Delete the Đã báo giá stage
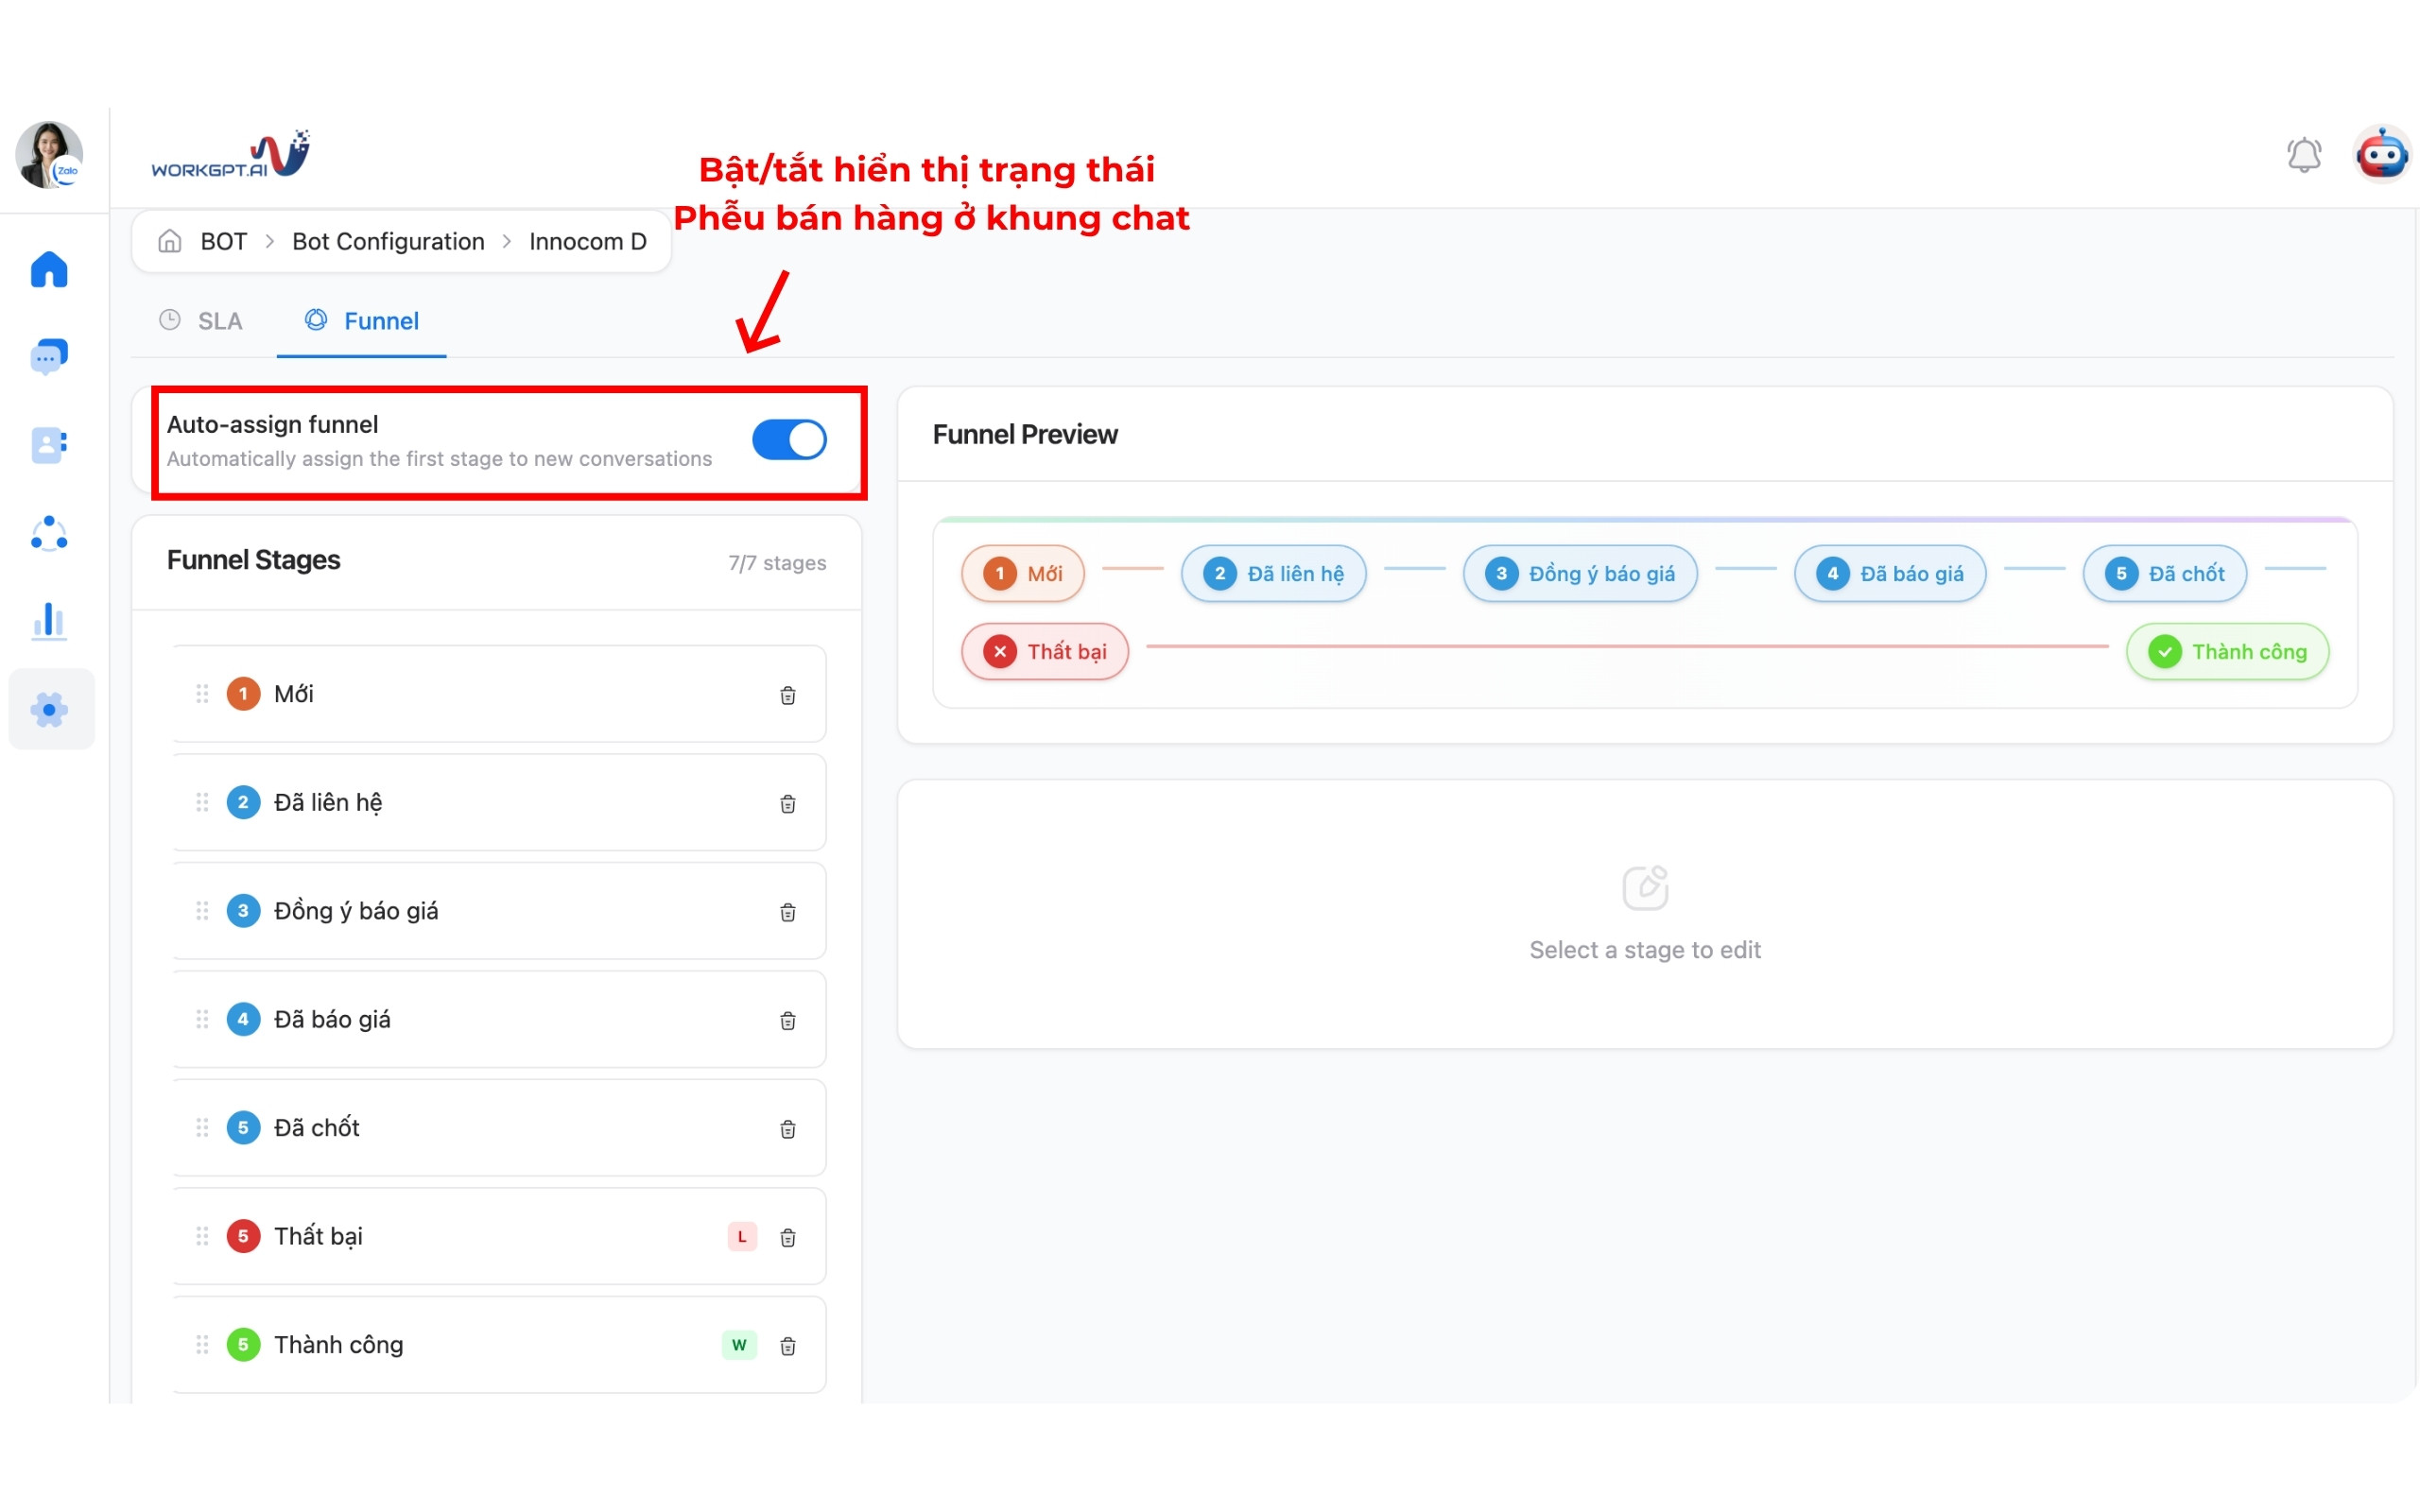 788,1020
